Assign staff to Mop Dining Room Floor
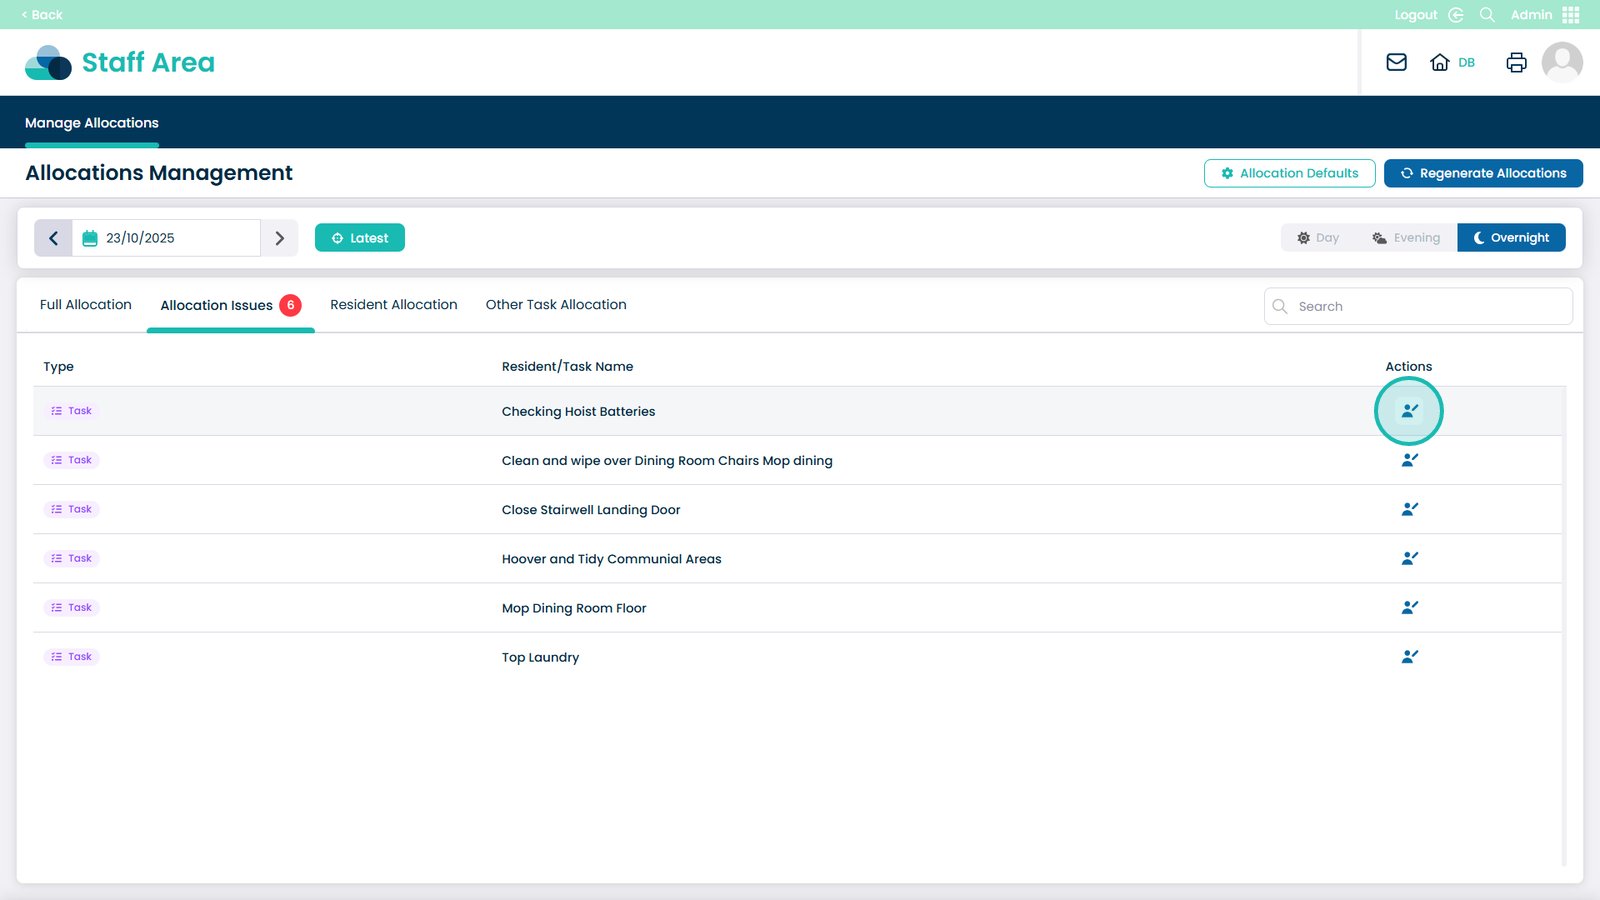This screenshot has width=1600, height=900. pos(1409,608)
